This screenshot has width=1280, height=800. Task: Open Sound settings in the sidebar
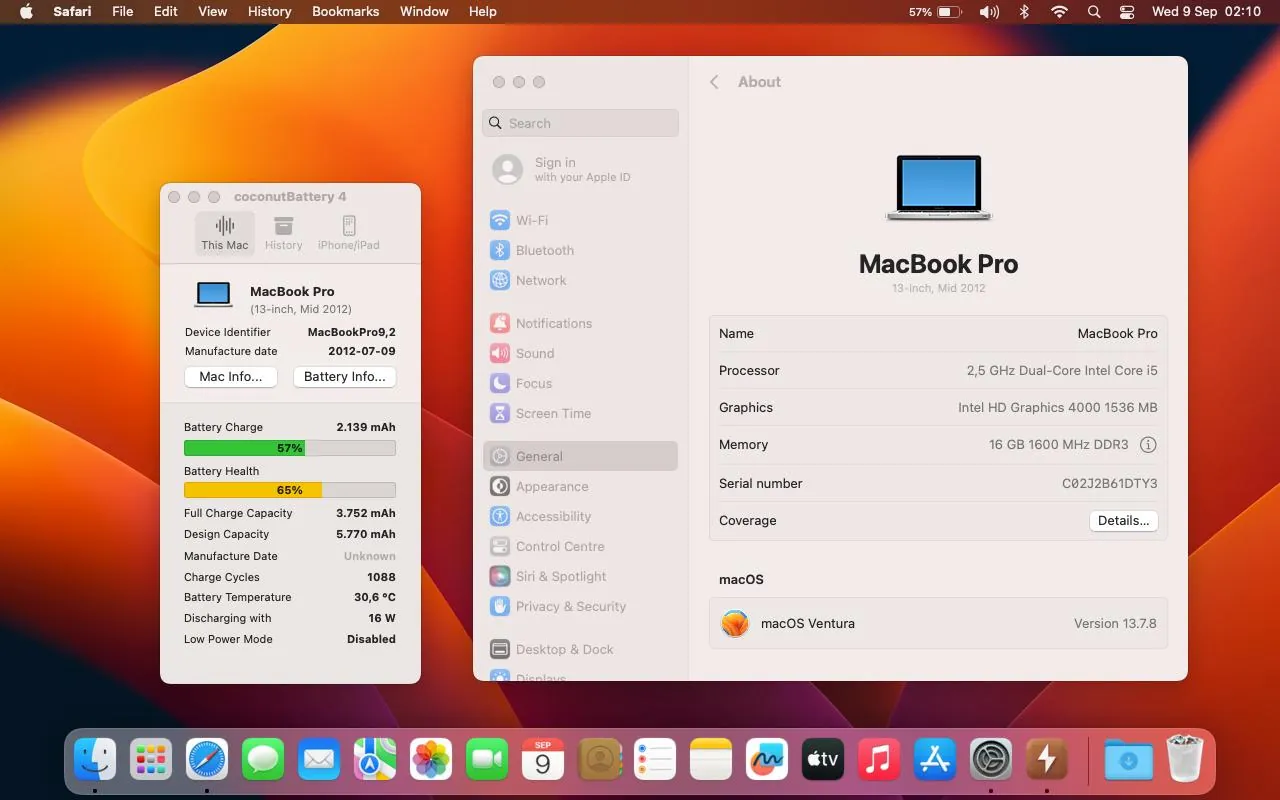click(580, 353)
